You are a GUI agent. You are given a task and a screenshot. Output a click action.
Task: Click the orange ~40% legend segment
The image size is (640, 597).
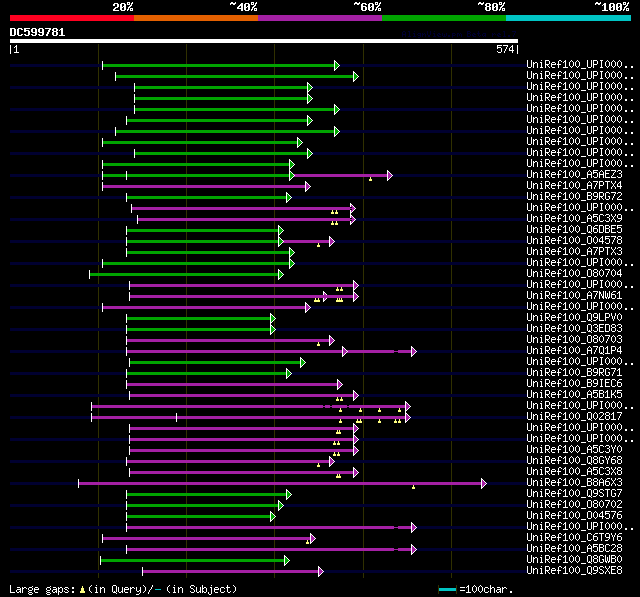[196, 18]
